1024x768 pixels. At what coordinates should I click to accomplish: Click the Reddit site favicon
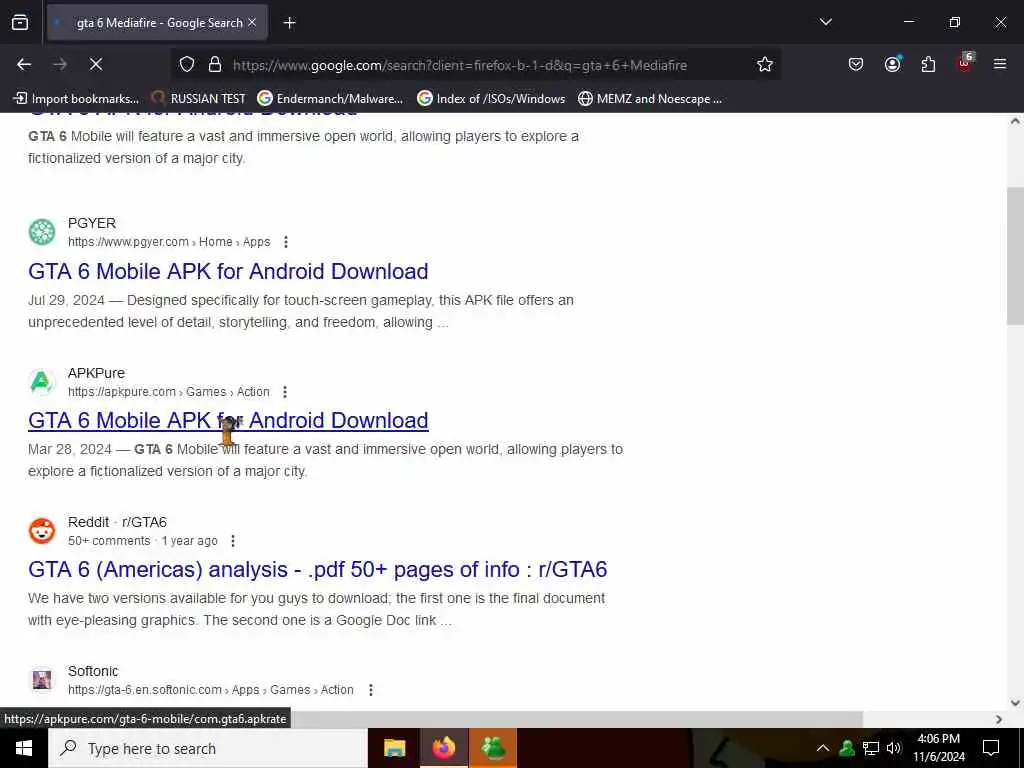coord(42,531)
